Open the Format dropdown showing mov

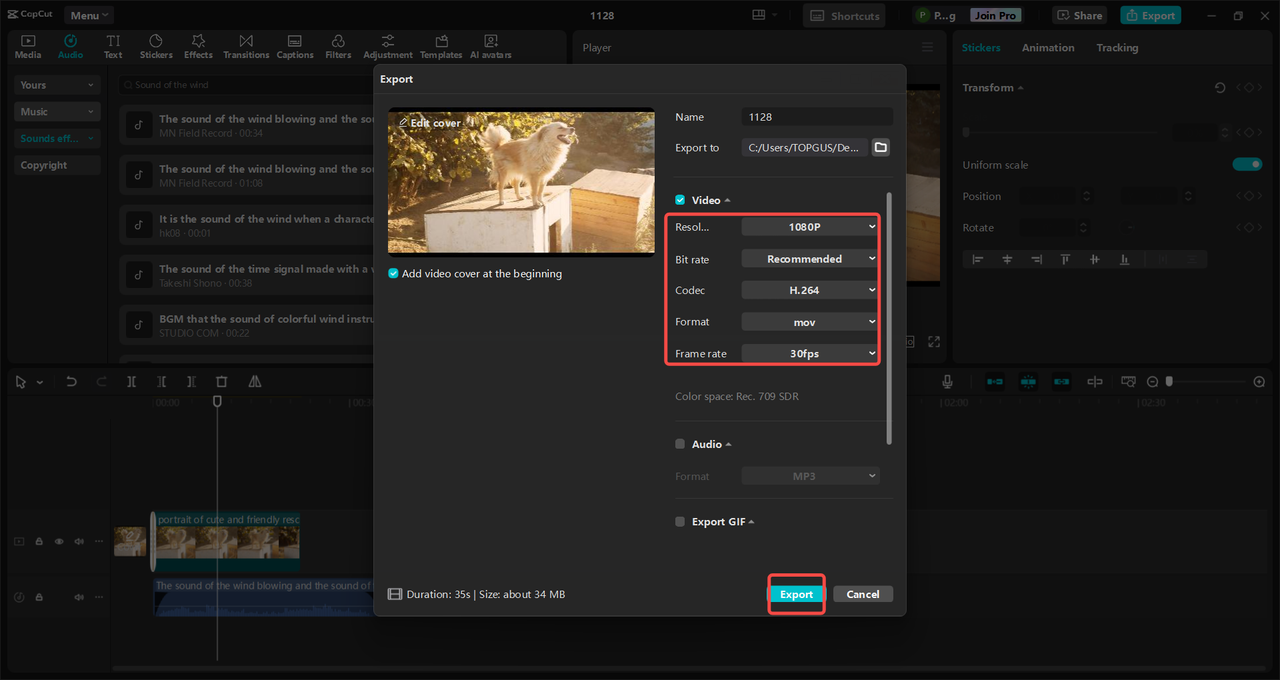pos(810,322)
